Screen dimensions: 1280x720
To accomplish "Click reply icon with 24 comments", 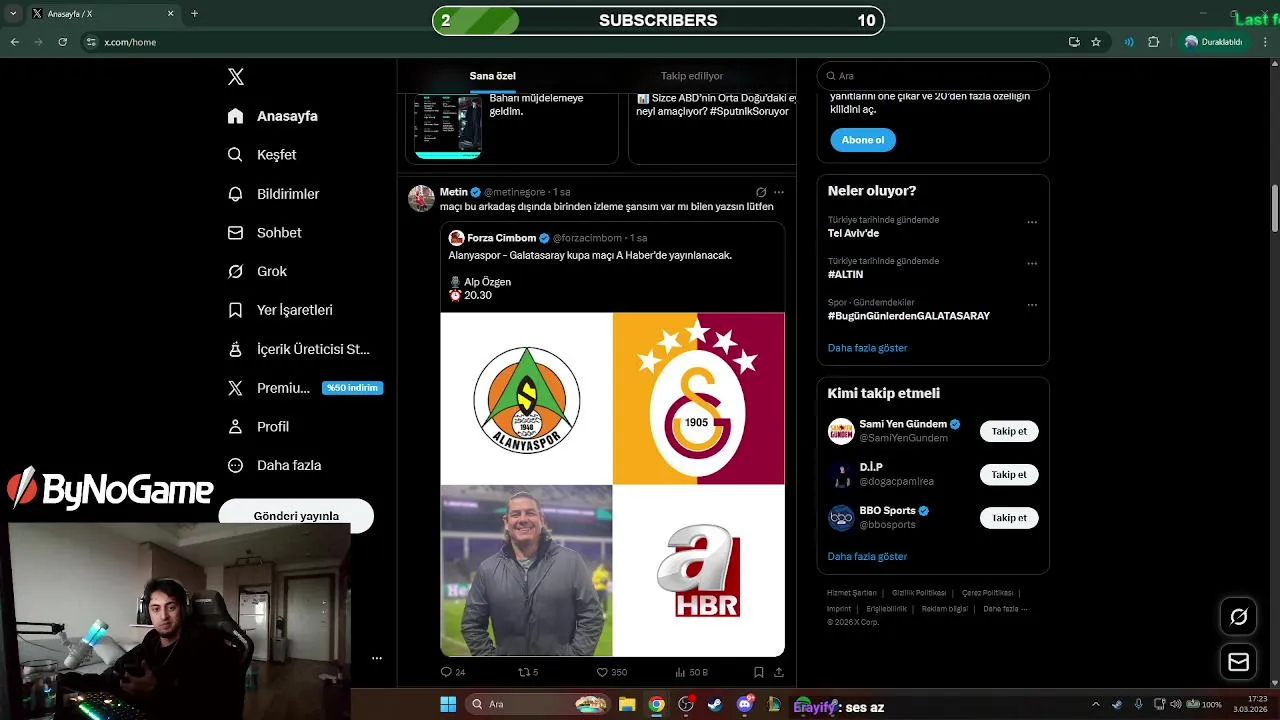I will pos(446,672).
